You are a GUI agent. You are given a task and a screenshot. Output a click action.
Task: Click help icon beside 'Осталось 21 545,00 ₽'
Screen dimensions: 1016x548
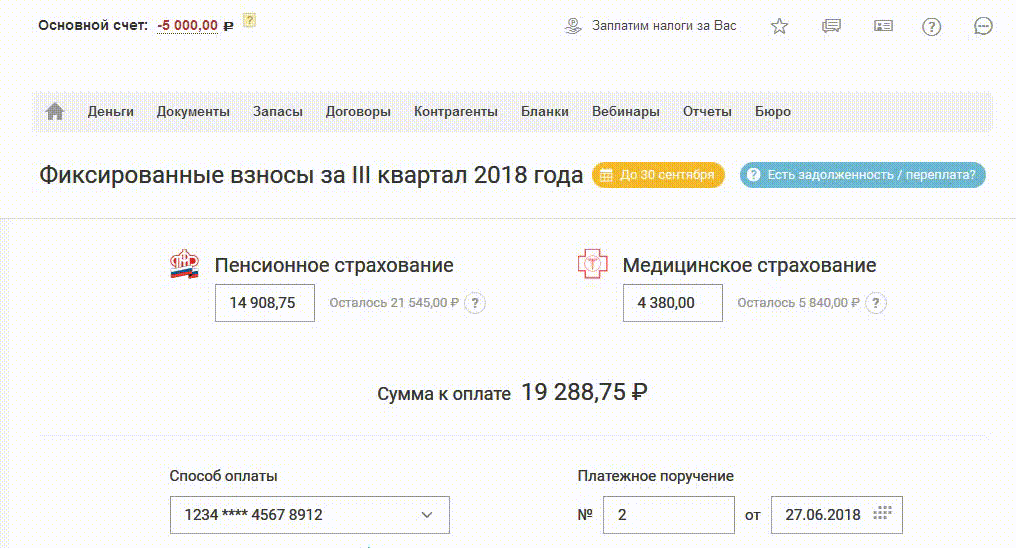[x=476, y=303]
